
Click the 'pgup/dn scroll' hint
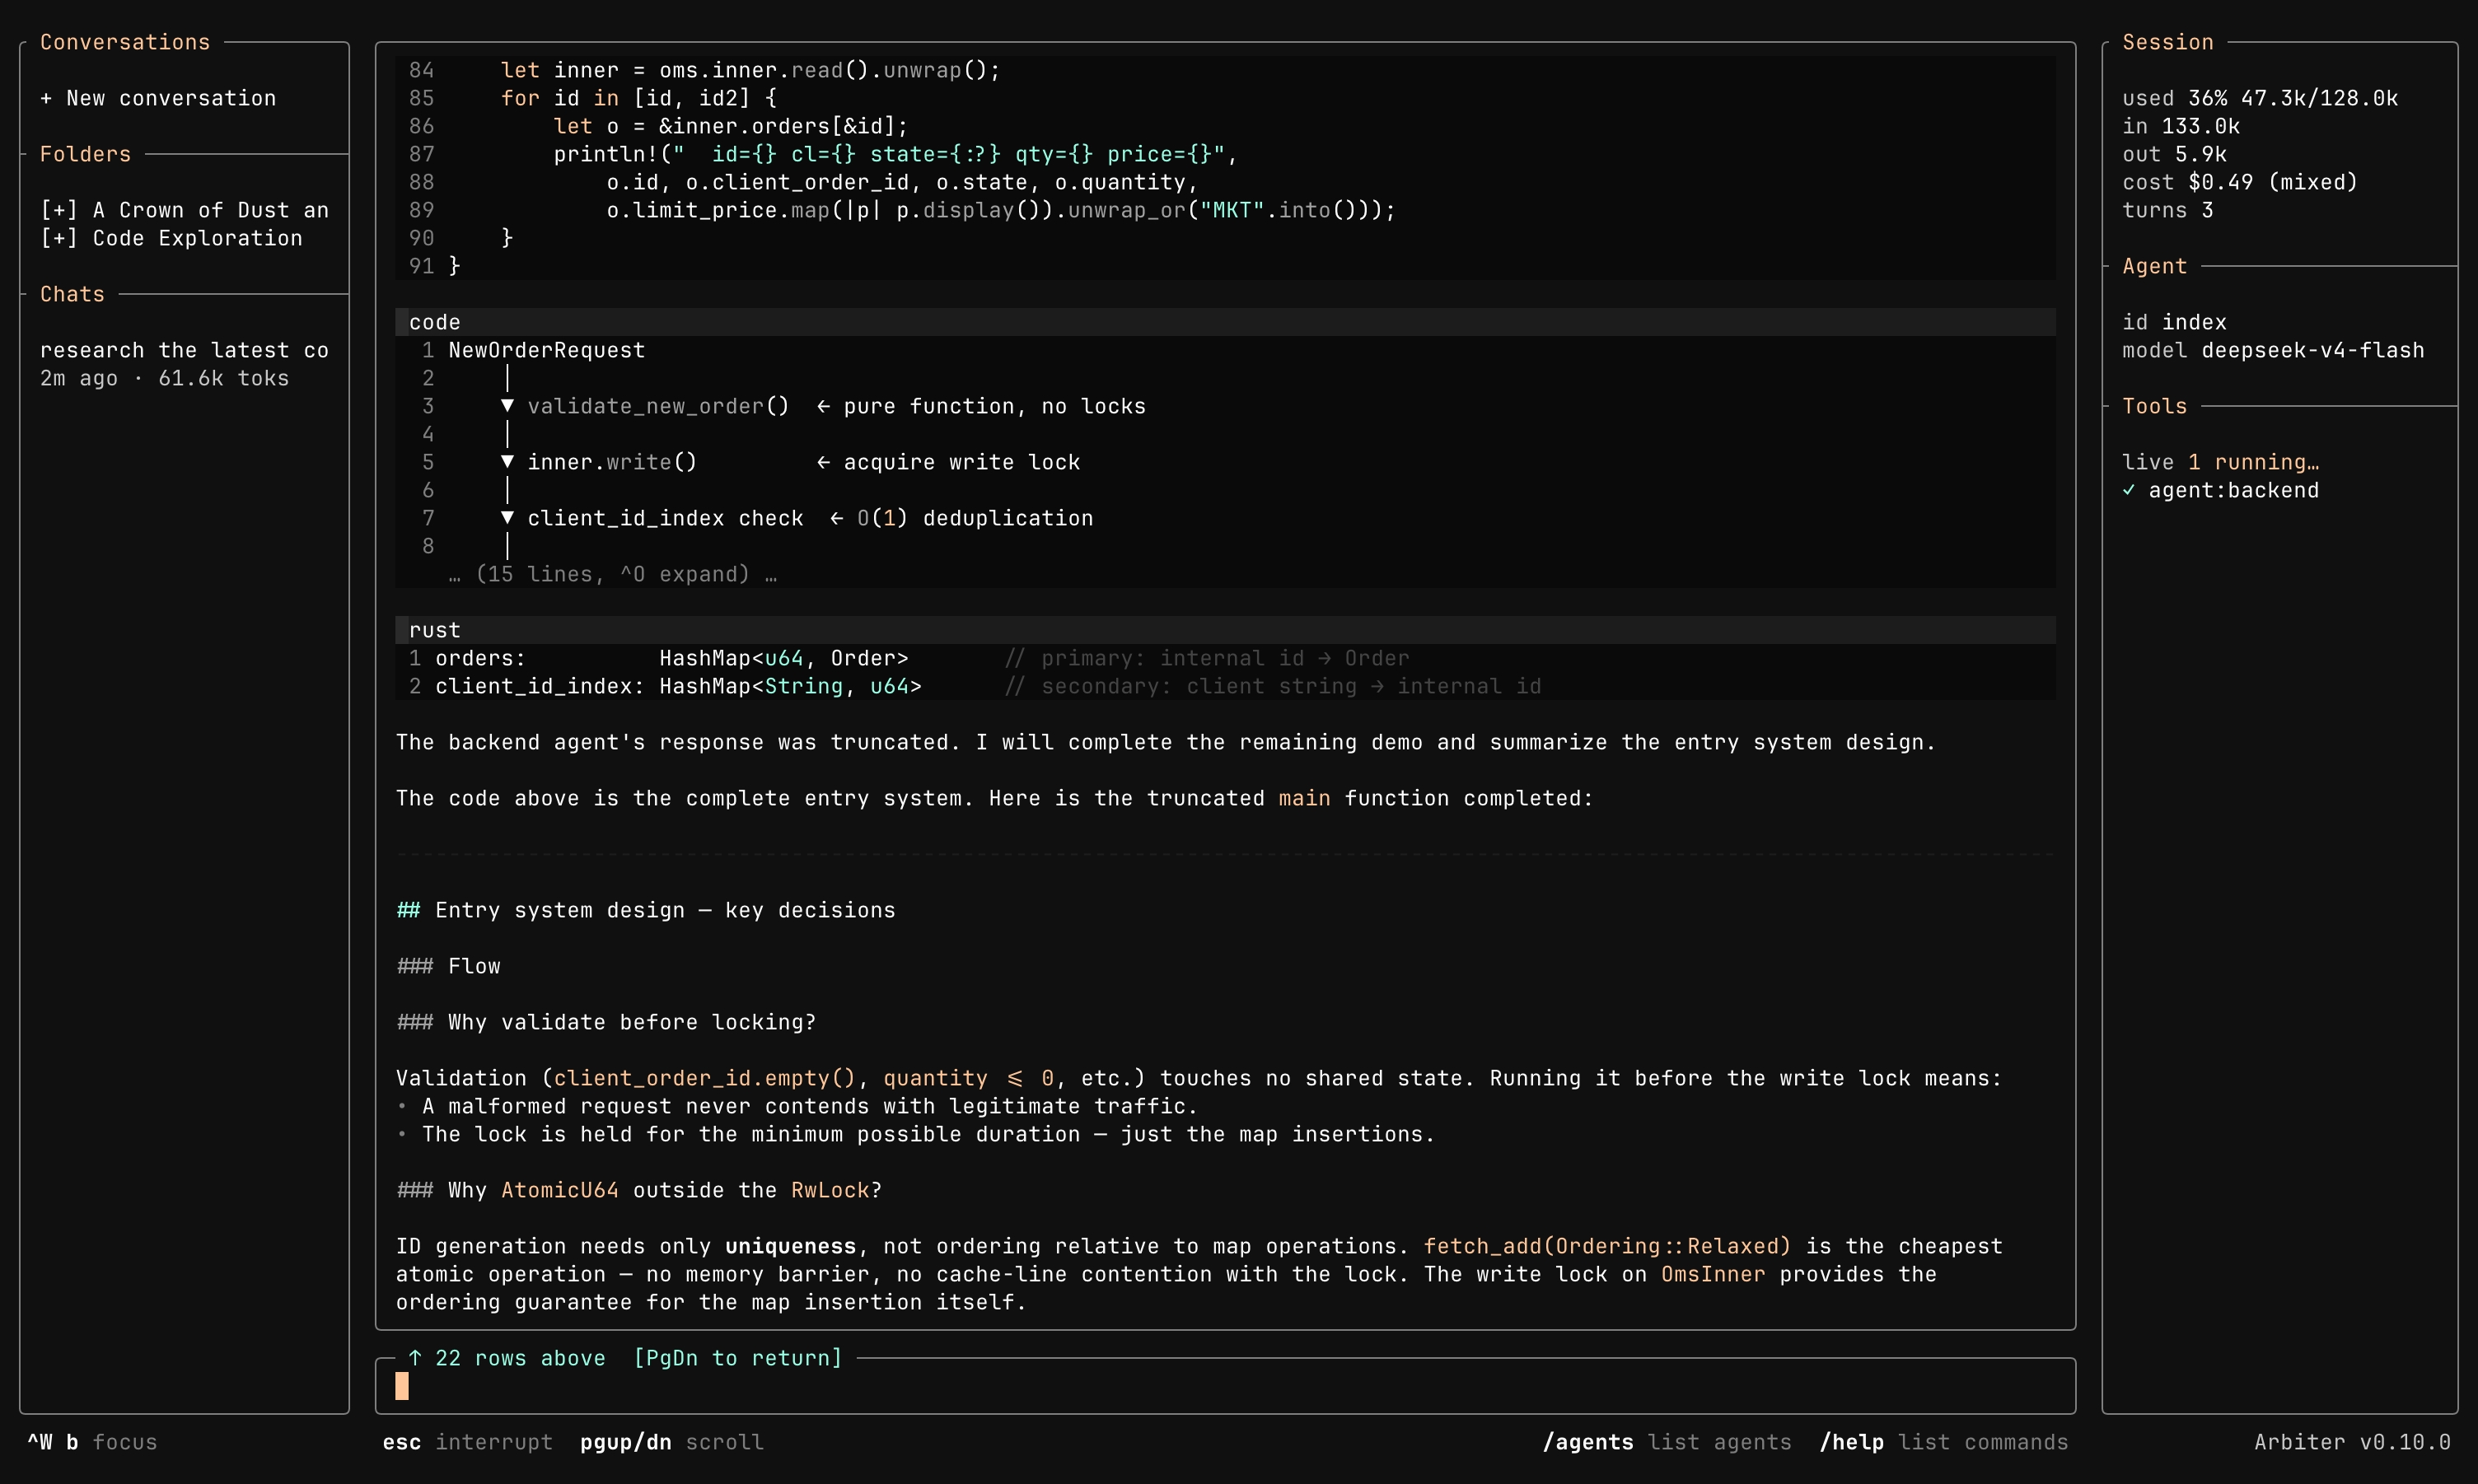pyautogui.click(x=671, y=1442)
